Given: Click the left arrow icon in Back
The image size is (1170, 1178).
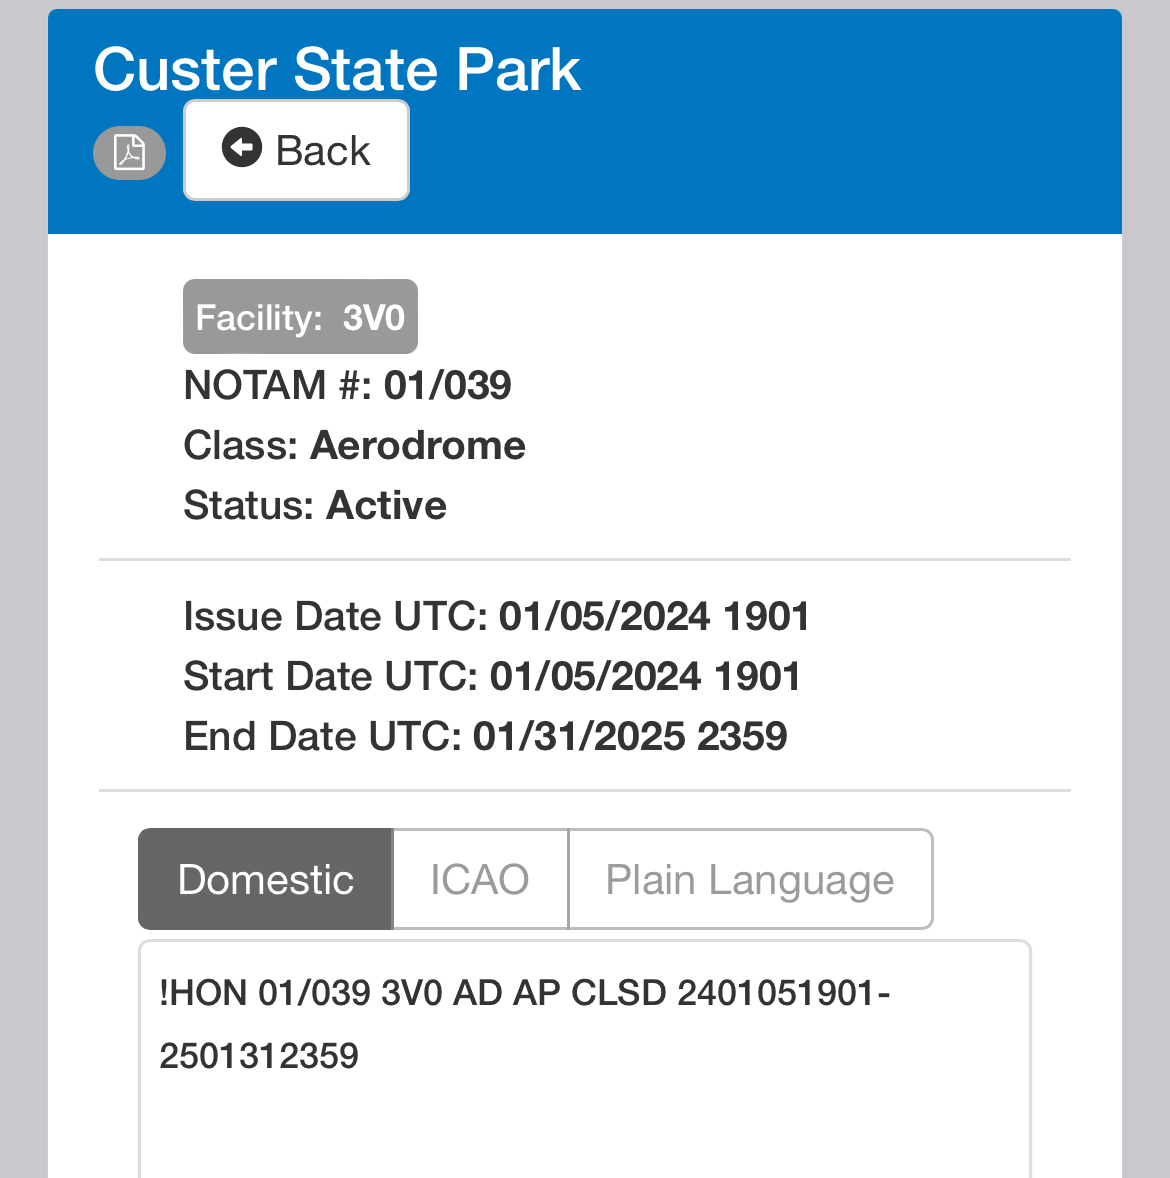Looking at the screenshot, I should pos(241,148).
